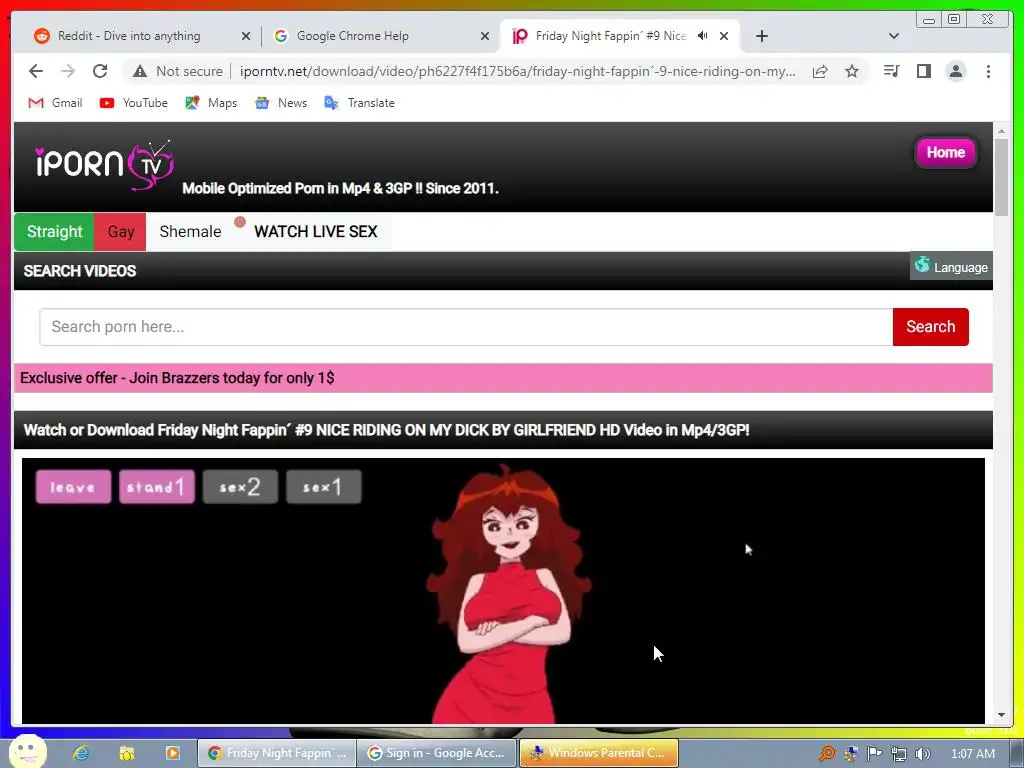Open the network icon in the tray
Viewport: 1024px width, 768px height.
pos(899,754)
